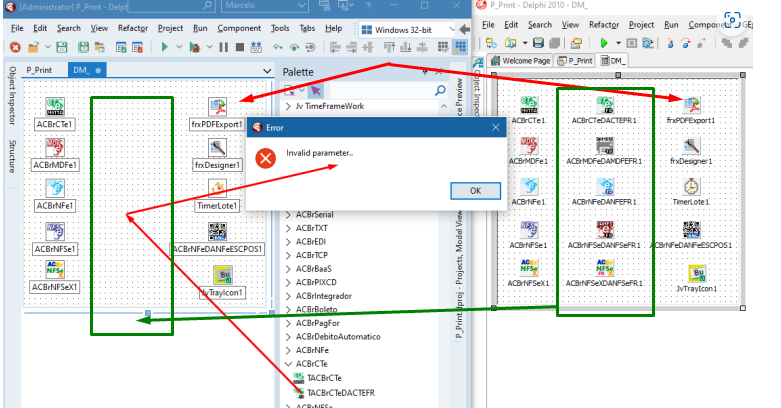Open Refactor menu in left IDE
This screenshot has height=408, width=781.
pyautogui.click(x=132, y=28)
